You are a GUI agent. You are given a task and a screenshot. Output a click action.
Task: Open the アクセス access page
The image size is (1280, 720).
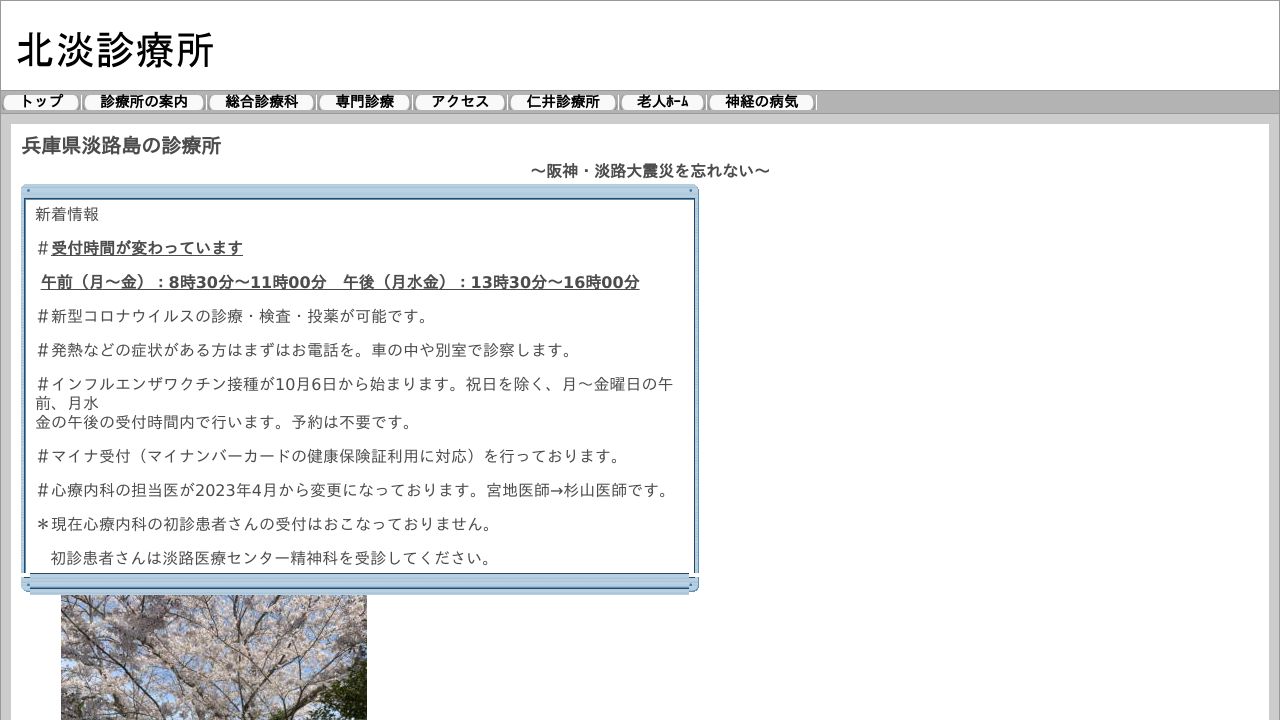459,101
